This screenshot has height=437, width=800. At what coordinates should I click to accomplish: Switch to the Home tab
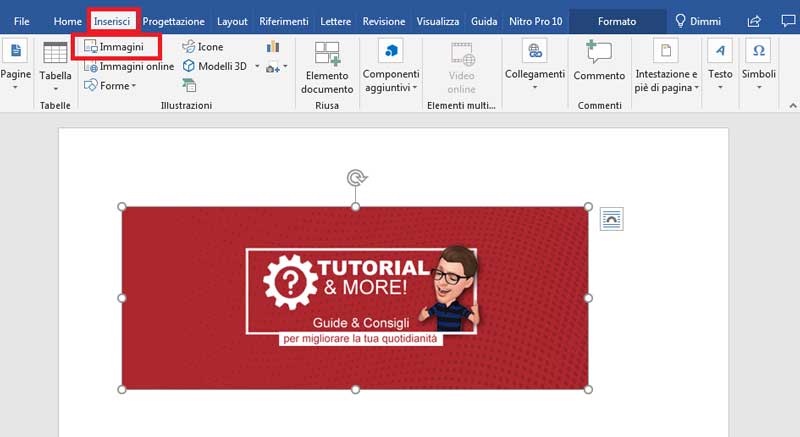(x=67, y=21)
